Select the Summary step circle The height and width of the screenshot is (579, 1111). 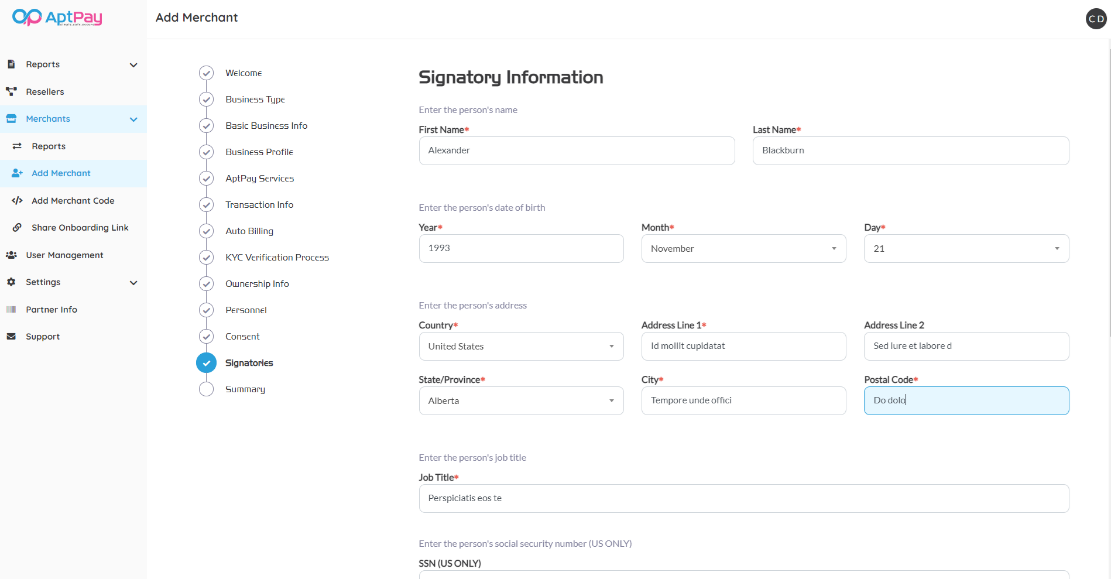click(x=206, y=389)
